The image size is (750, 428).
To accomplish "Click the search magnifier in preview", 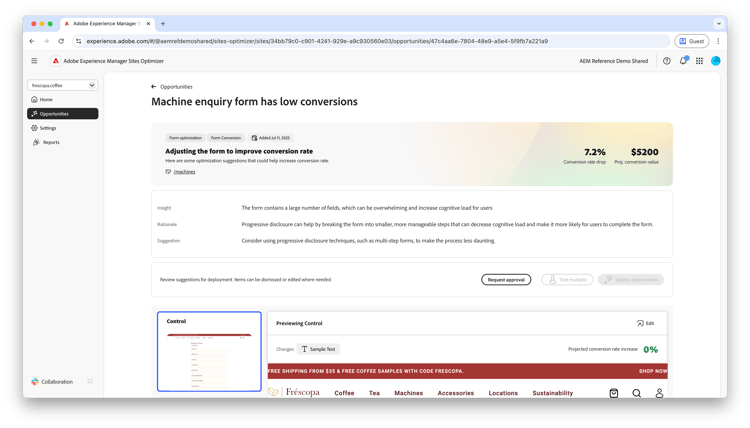I will point(637,393).
